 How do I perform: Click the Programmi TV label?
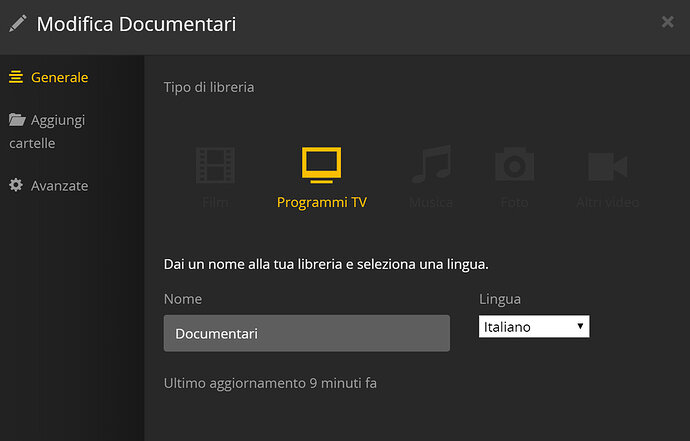pyautogui.click(x=322, y=202)
